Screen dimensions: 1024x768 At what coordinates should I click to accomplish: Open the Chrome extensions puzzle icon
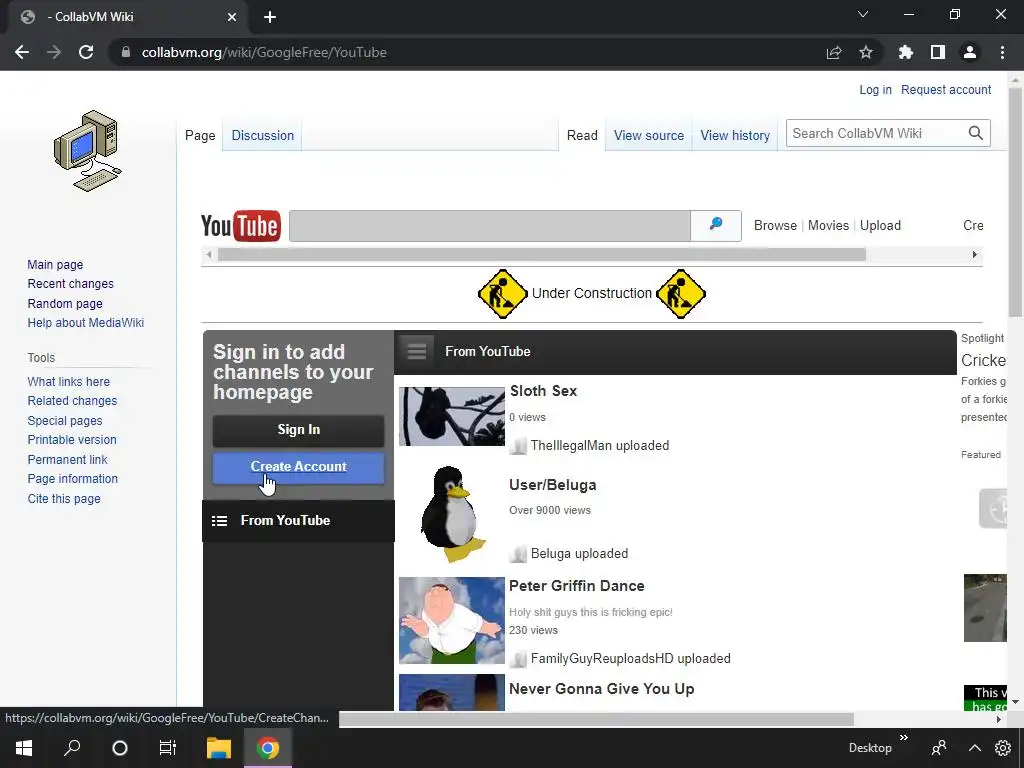tap(905, 52)
